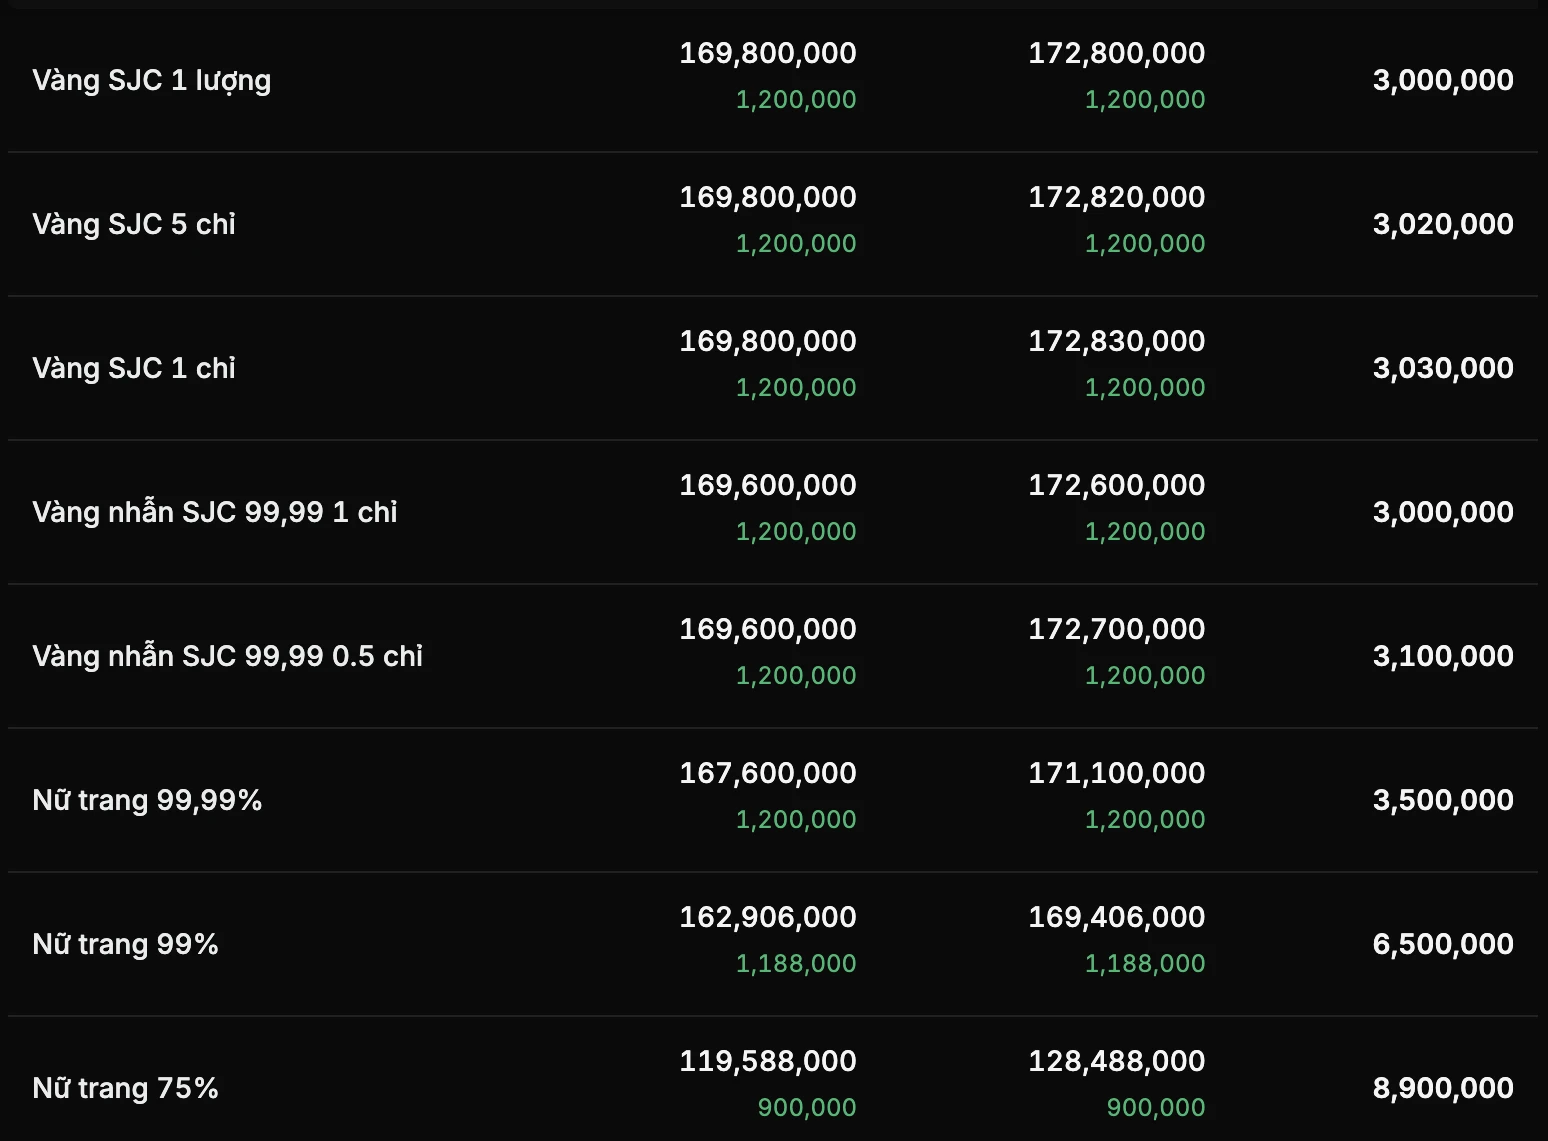Click the 172,830,000 sell price value
1548x1141 pixels.
click(1116, 341)
